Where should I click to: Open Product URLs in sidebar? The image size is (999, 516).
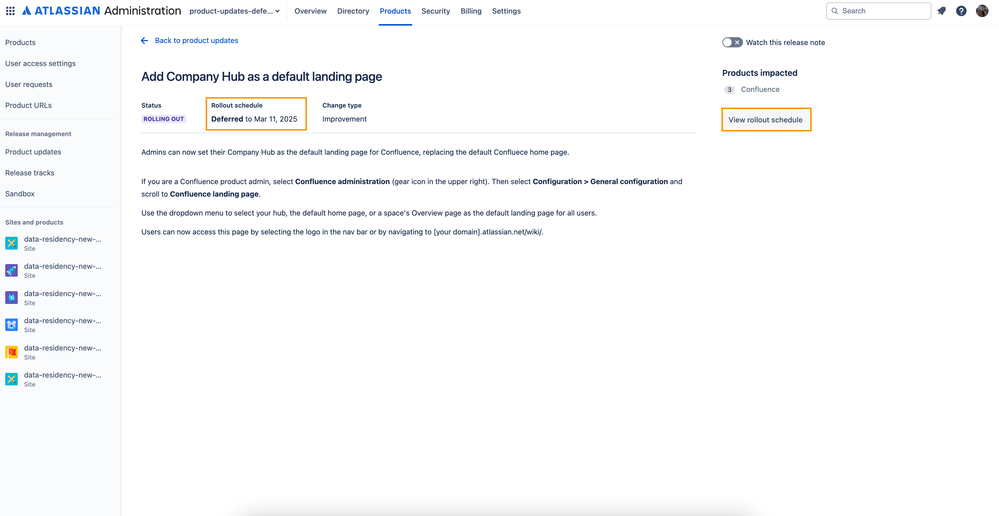(x=28, y=105)
